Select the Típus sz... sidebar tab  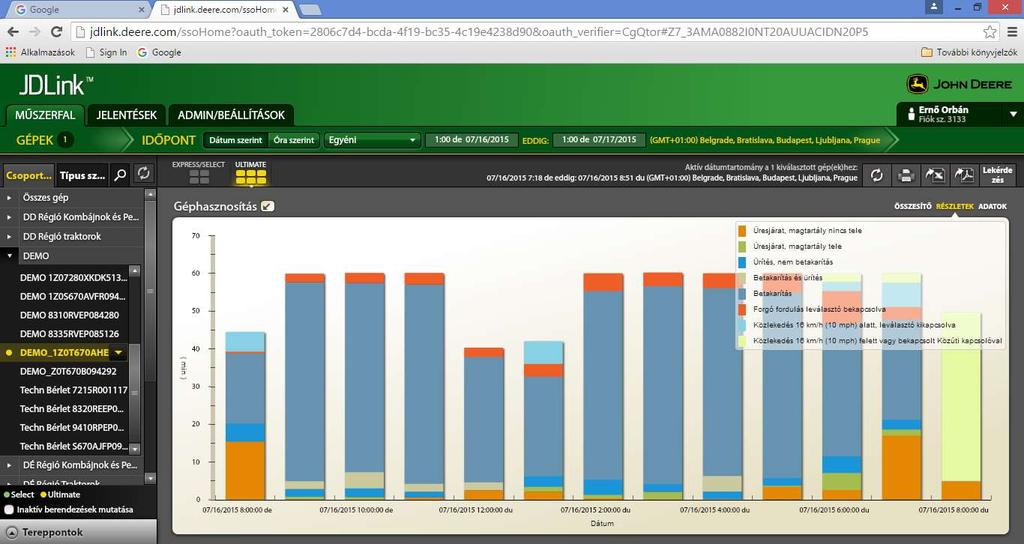(82, 175)
